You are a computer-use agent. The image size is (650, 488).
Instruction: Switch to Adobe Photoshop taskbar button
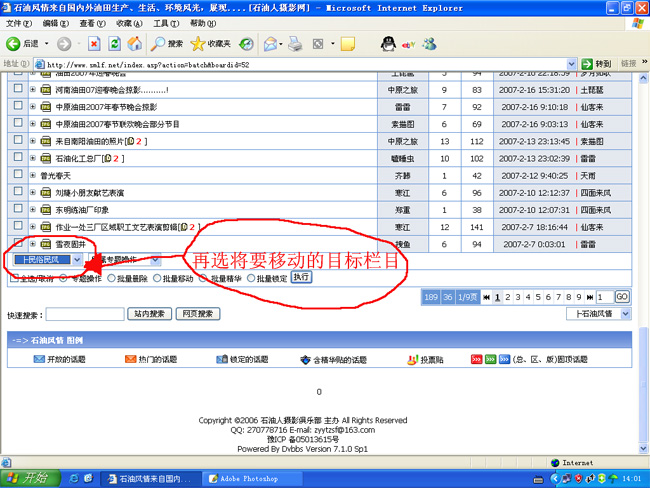coord(251,478)
